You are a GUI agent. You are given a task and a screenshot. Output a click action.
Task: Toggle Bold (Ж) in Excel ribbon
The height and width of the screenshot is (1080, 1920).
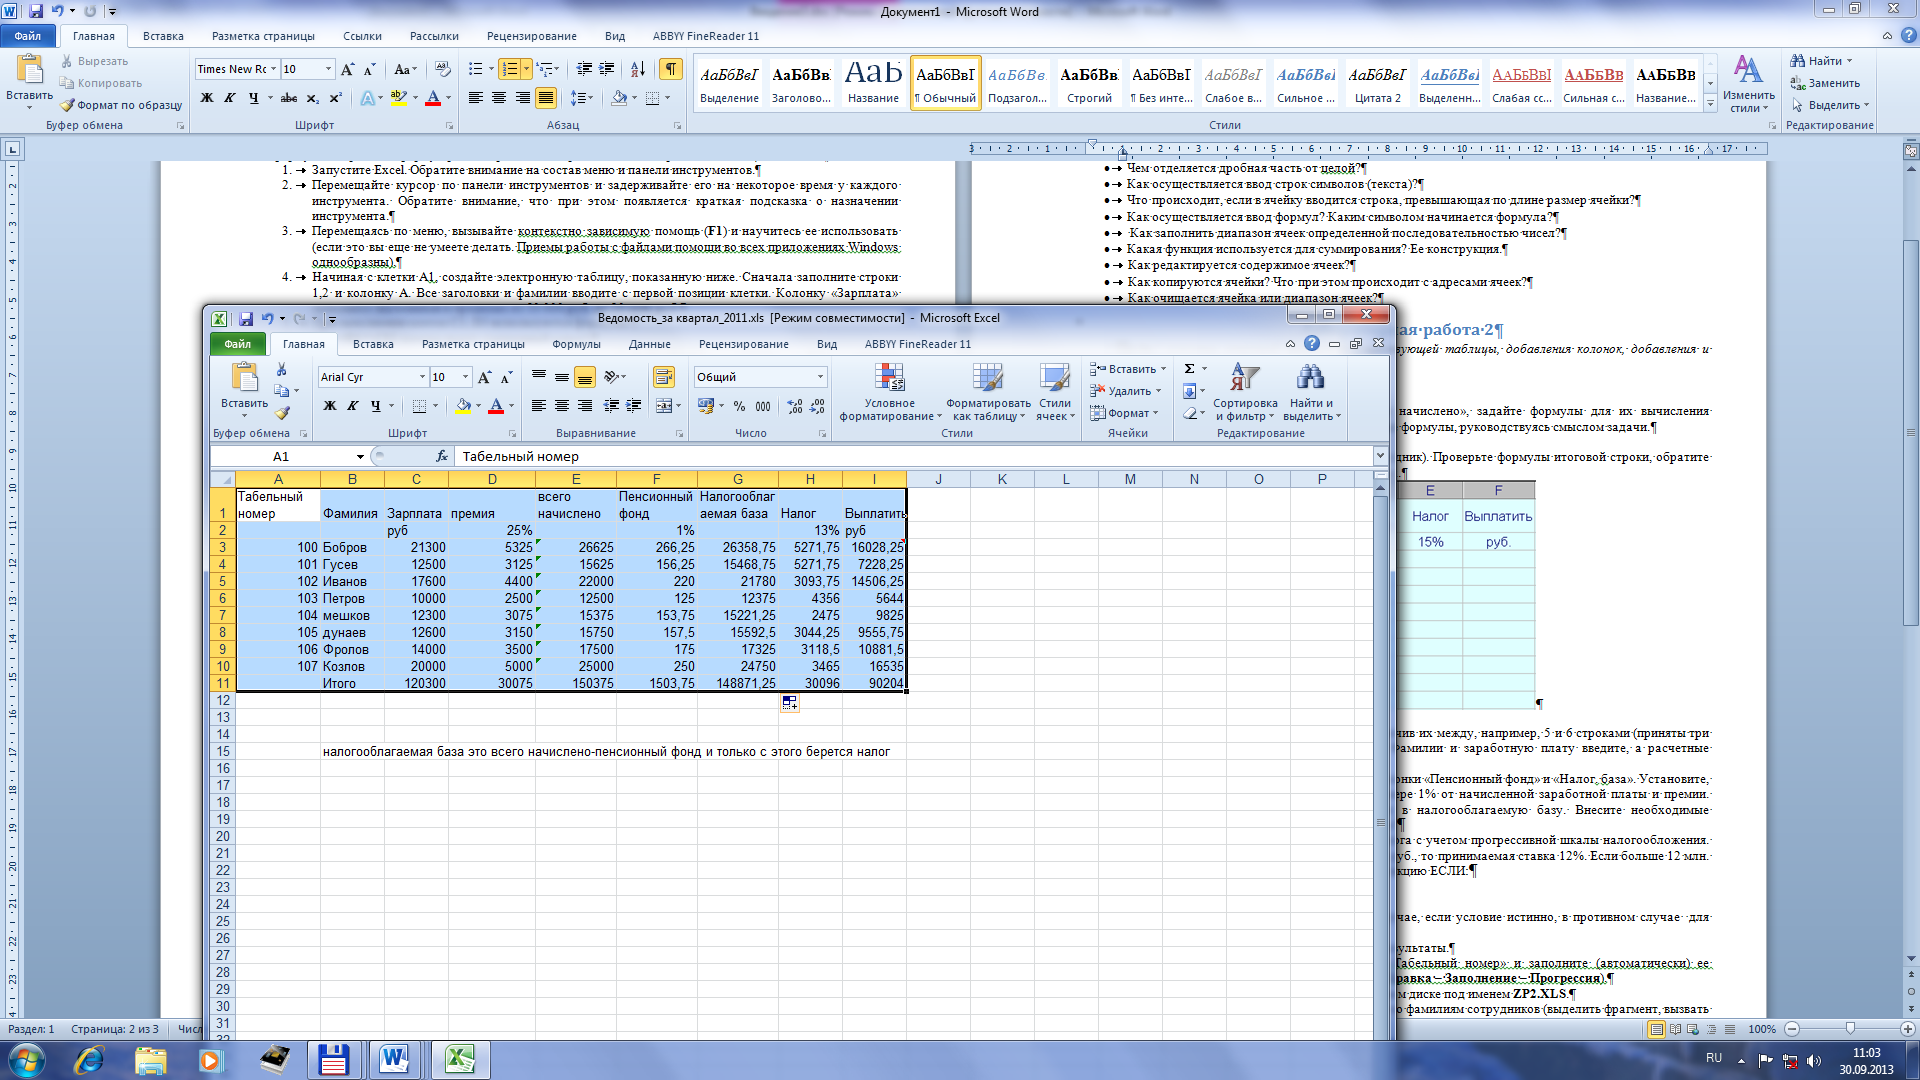(330, 406)
